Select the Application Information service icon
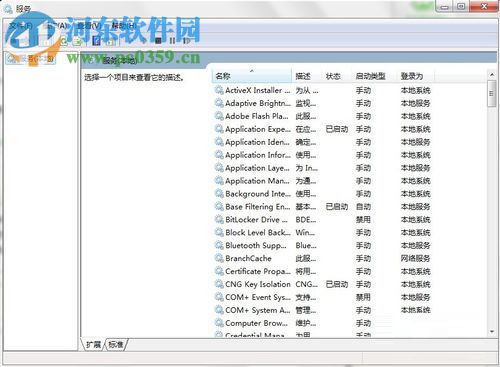 219,155
